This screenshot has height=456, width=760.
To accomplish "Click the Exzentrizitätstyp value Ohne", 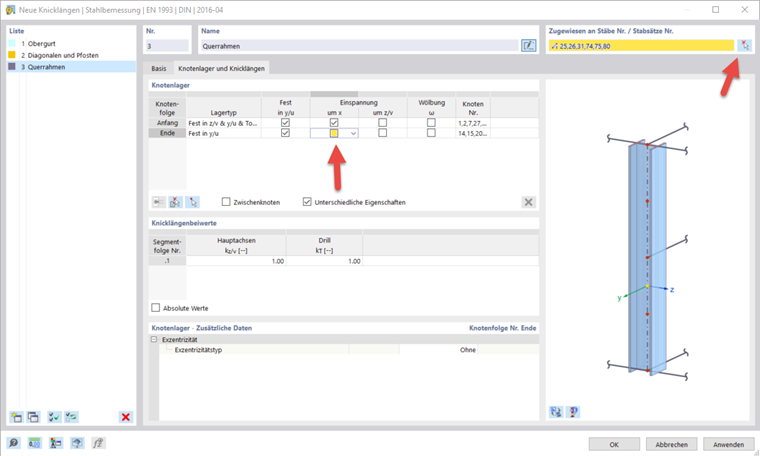I will pyautogui.click(x=438, y=350).
